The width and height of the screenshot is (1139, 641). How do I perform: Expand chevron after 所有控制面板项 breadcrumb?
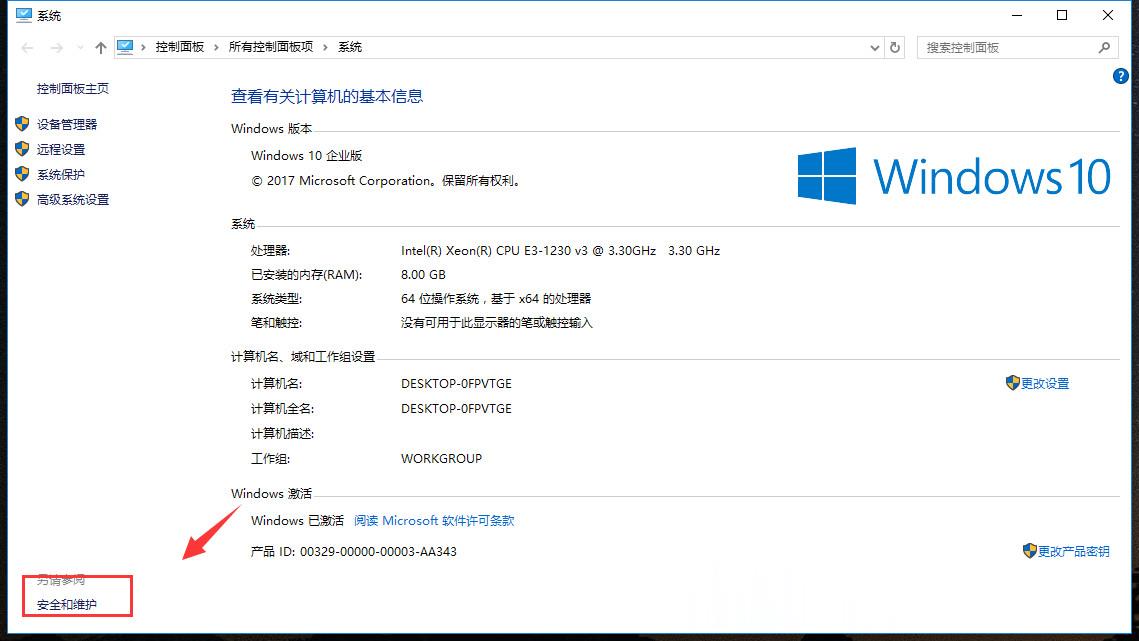click(325, 47)
